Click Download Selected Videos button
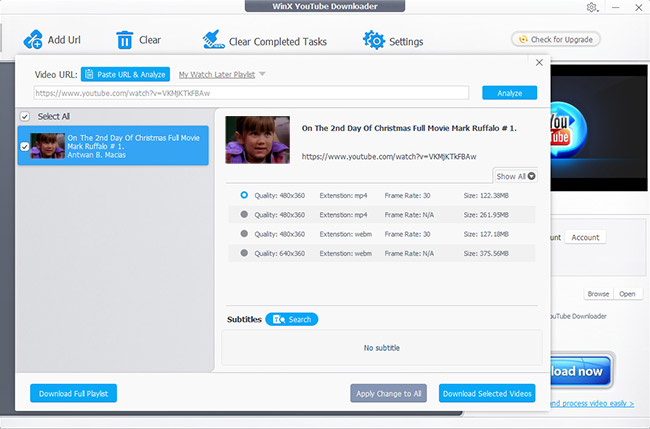Viewport: 650px width, 429px height. (487, 393)
